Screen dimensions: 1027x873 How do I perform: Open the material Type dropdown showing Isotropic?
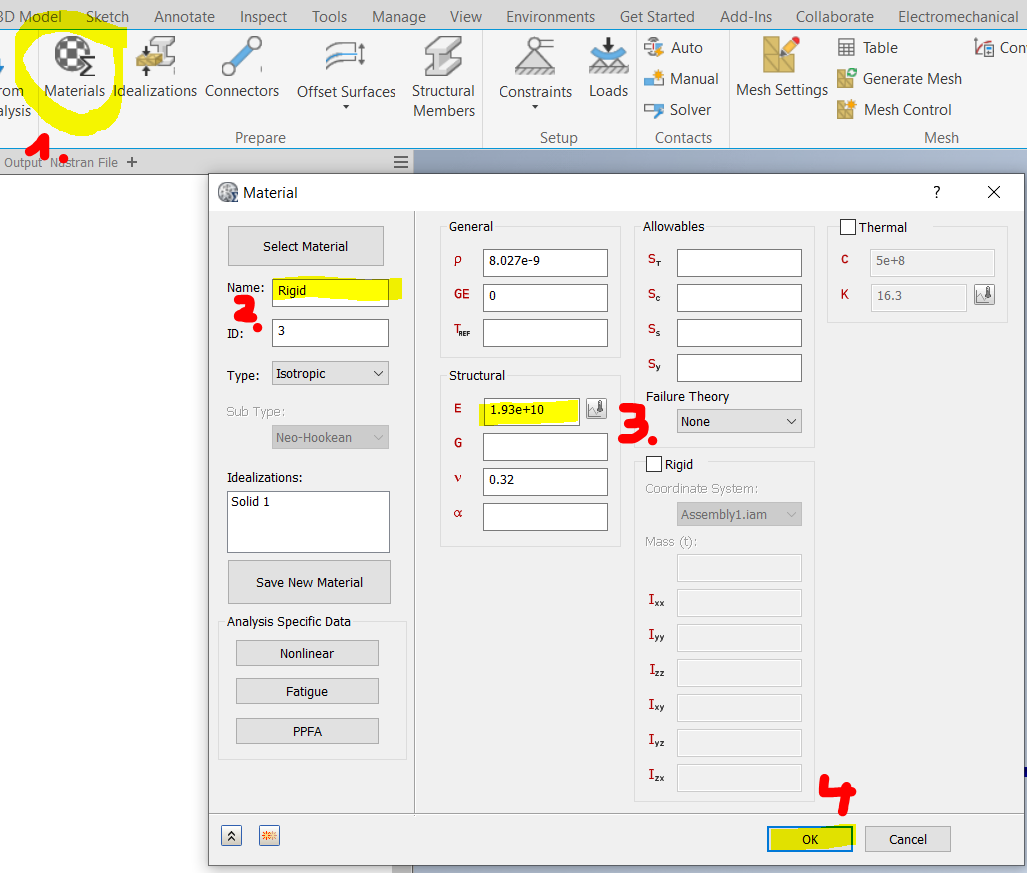click(x=330, y=372)
